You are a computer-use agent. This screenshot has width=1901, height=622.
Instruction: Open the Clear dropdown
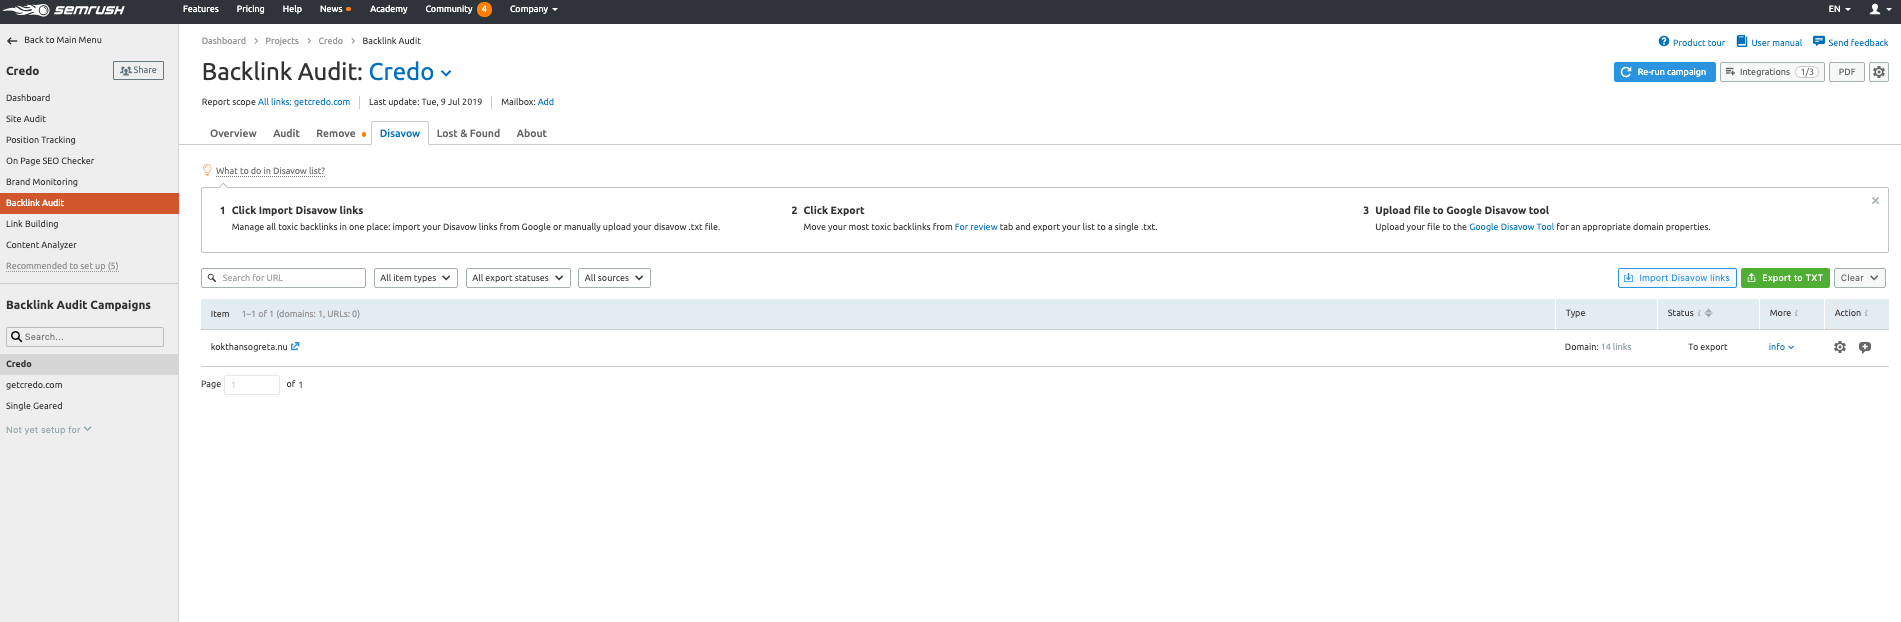(x=1860, y=278)
